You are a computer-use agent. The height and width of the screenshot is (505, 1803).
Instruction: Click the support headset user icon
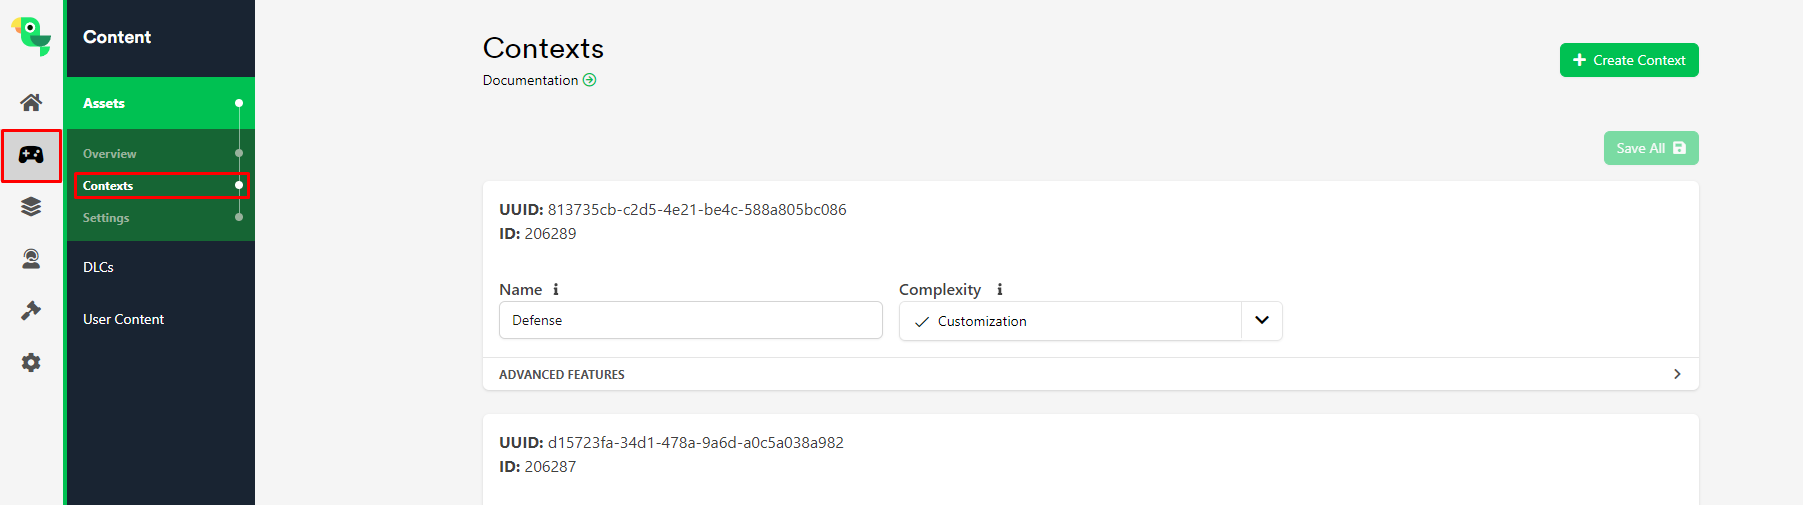[31, 259]
